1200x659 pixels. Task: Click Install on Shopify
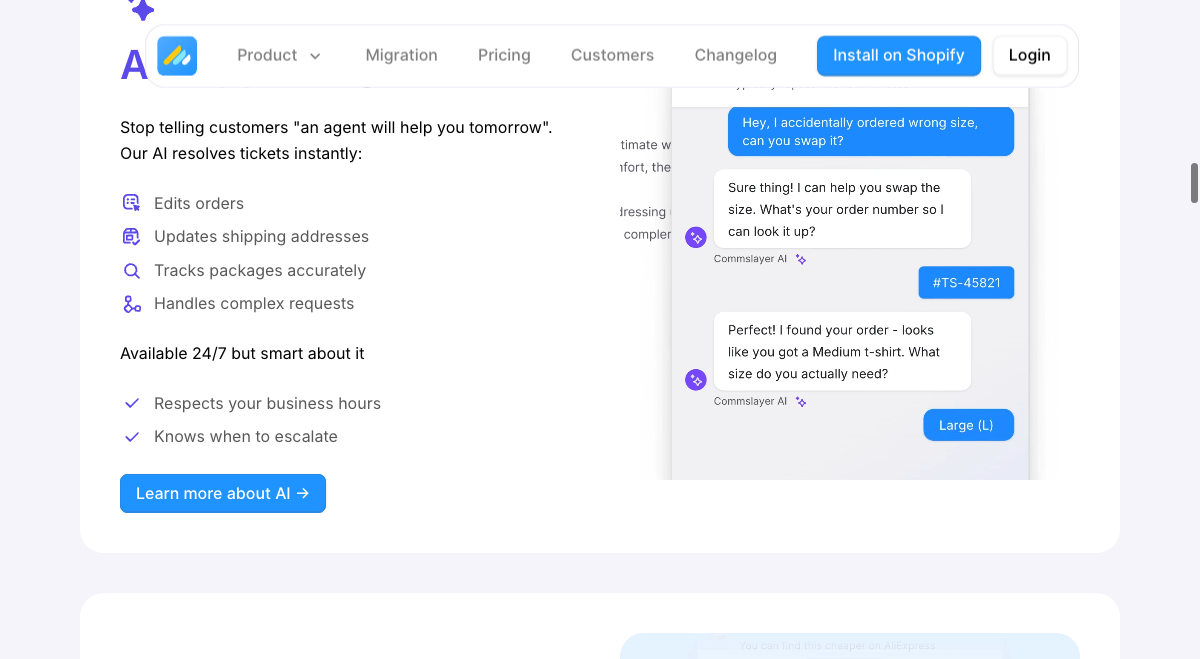coord(898,55)
